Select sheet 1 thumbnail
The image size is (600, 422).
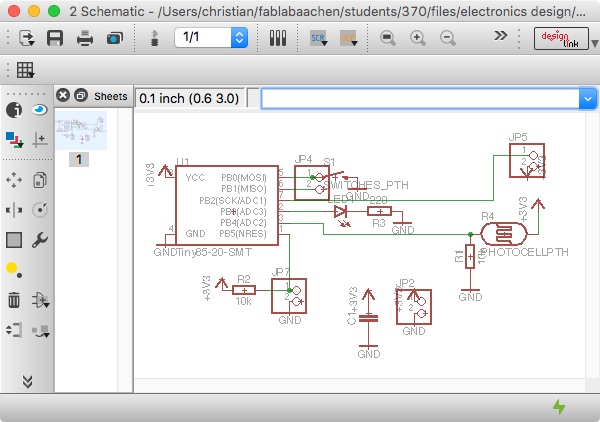[x=81, y=130]
